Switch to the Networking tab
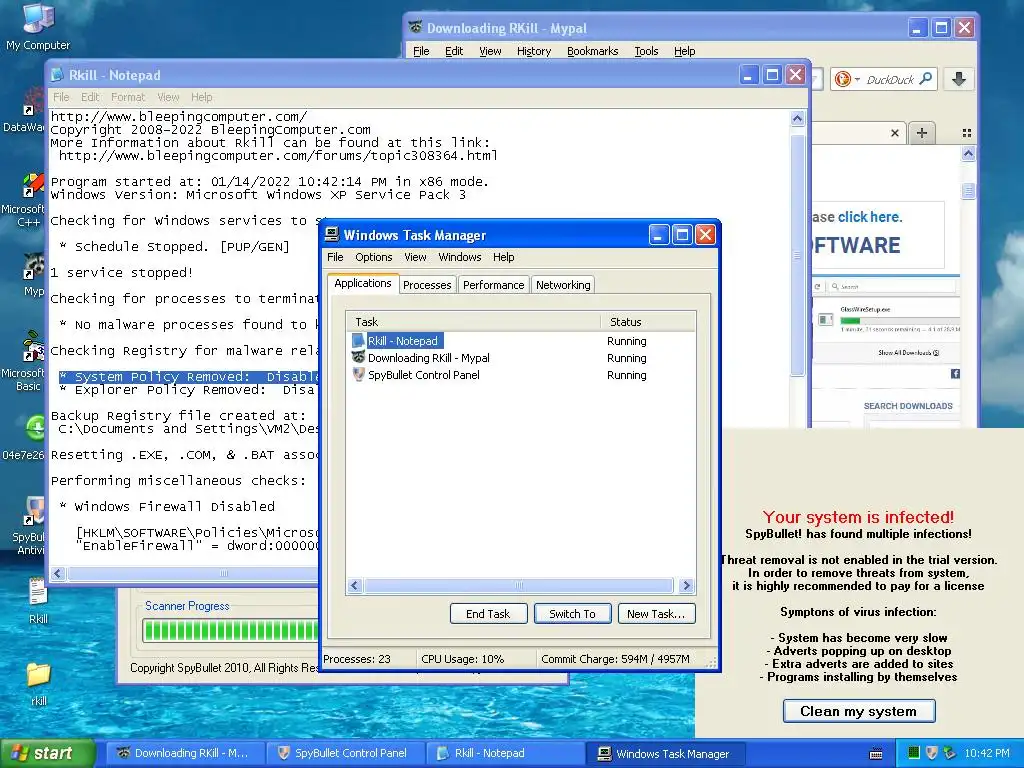The width and height of the screenshot is (1024, 768). click(563, 285)
